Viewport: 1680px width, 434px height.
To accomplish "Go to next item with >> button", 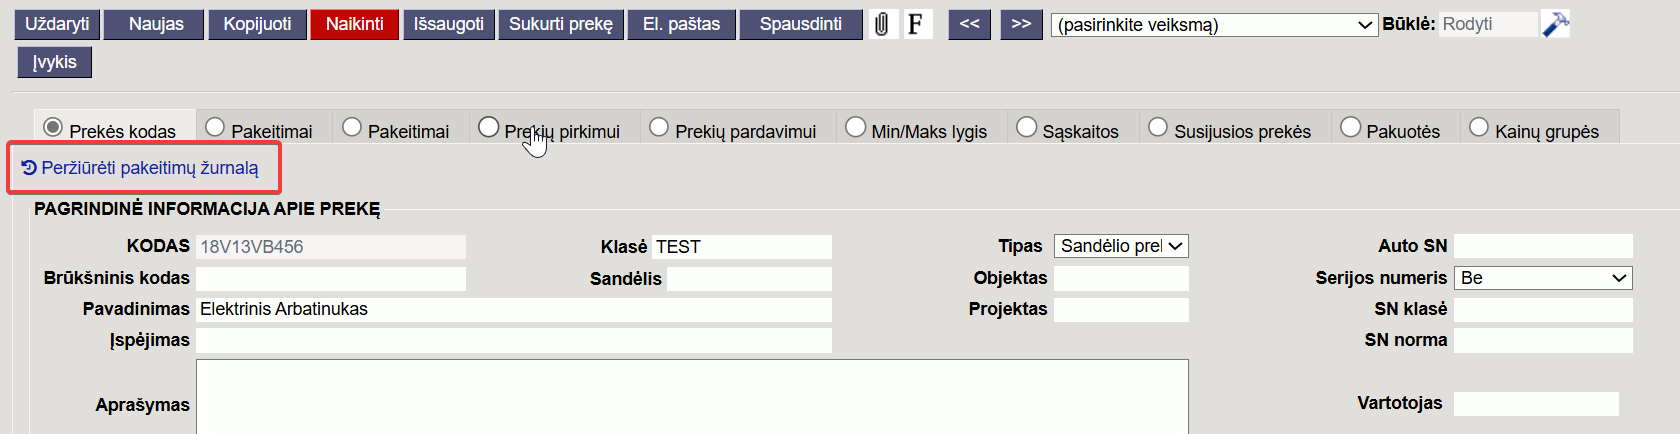I will coord(1021,24).
